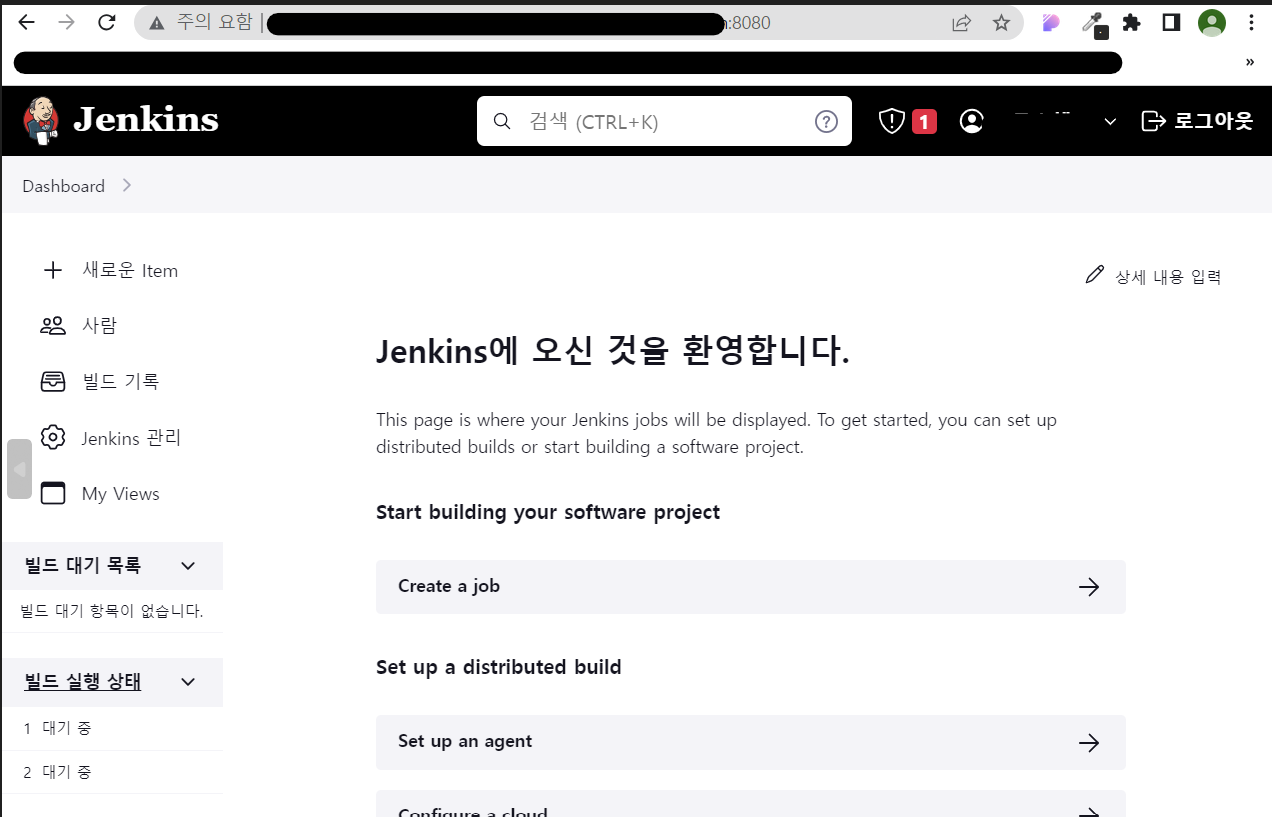Click the Jenkins butler logo
This screenshot has height=817, width=1272.
[x=41, y=120]
